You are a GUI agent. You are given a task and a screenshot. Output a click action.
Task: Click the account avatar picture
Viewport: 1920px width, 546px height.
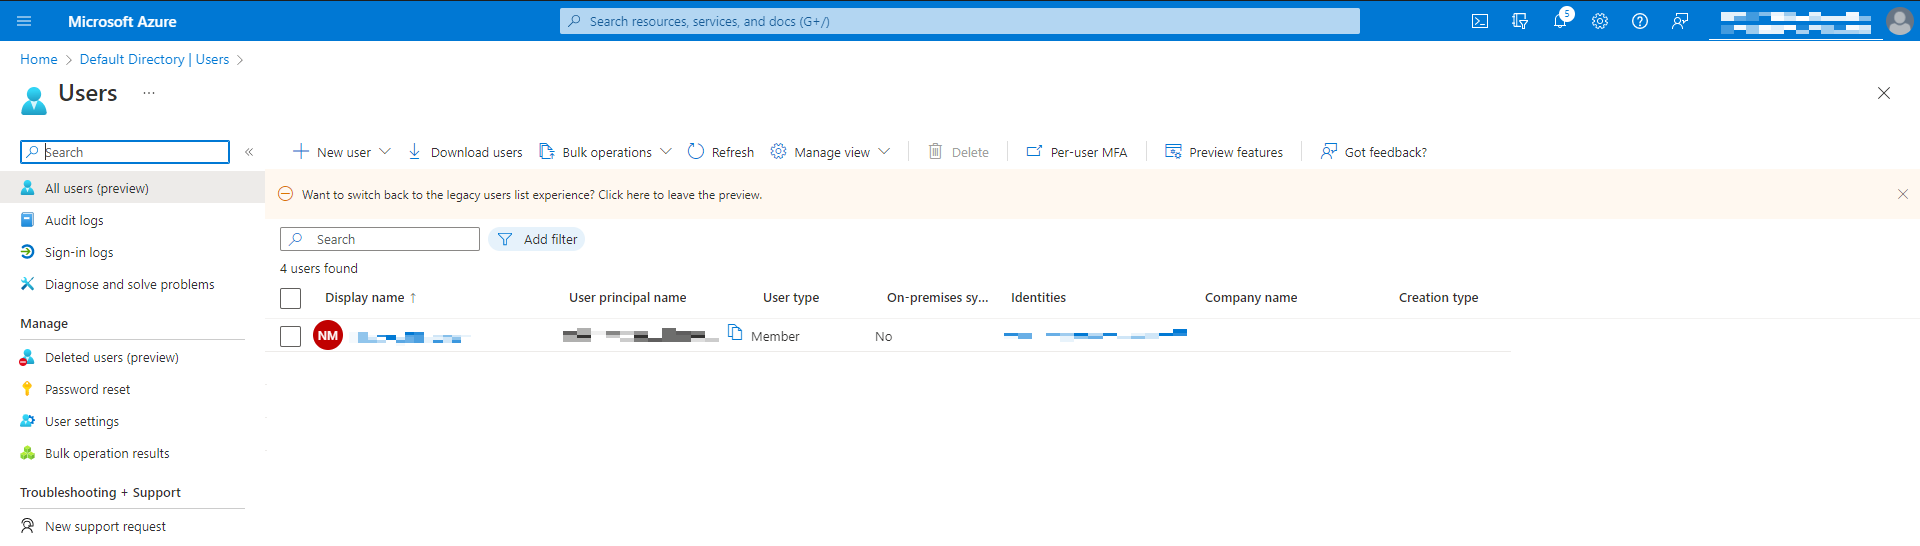pos(1899,21)
